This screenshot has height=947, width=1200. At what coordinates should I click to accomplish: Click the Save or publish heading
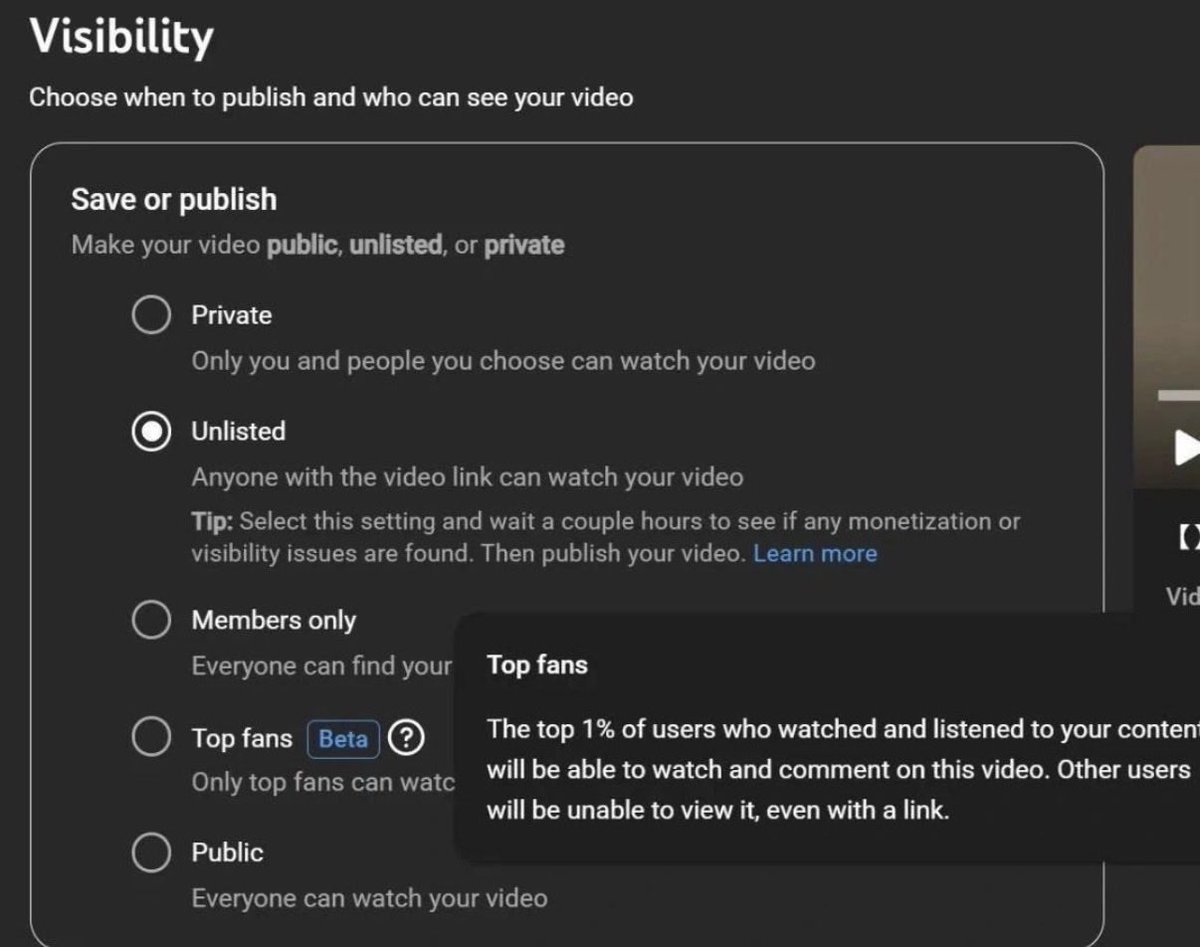(x=174, y=199)
